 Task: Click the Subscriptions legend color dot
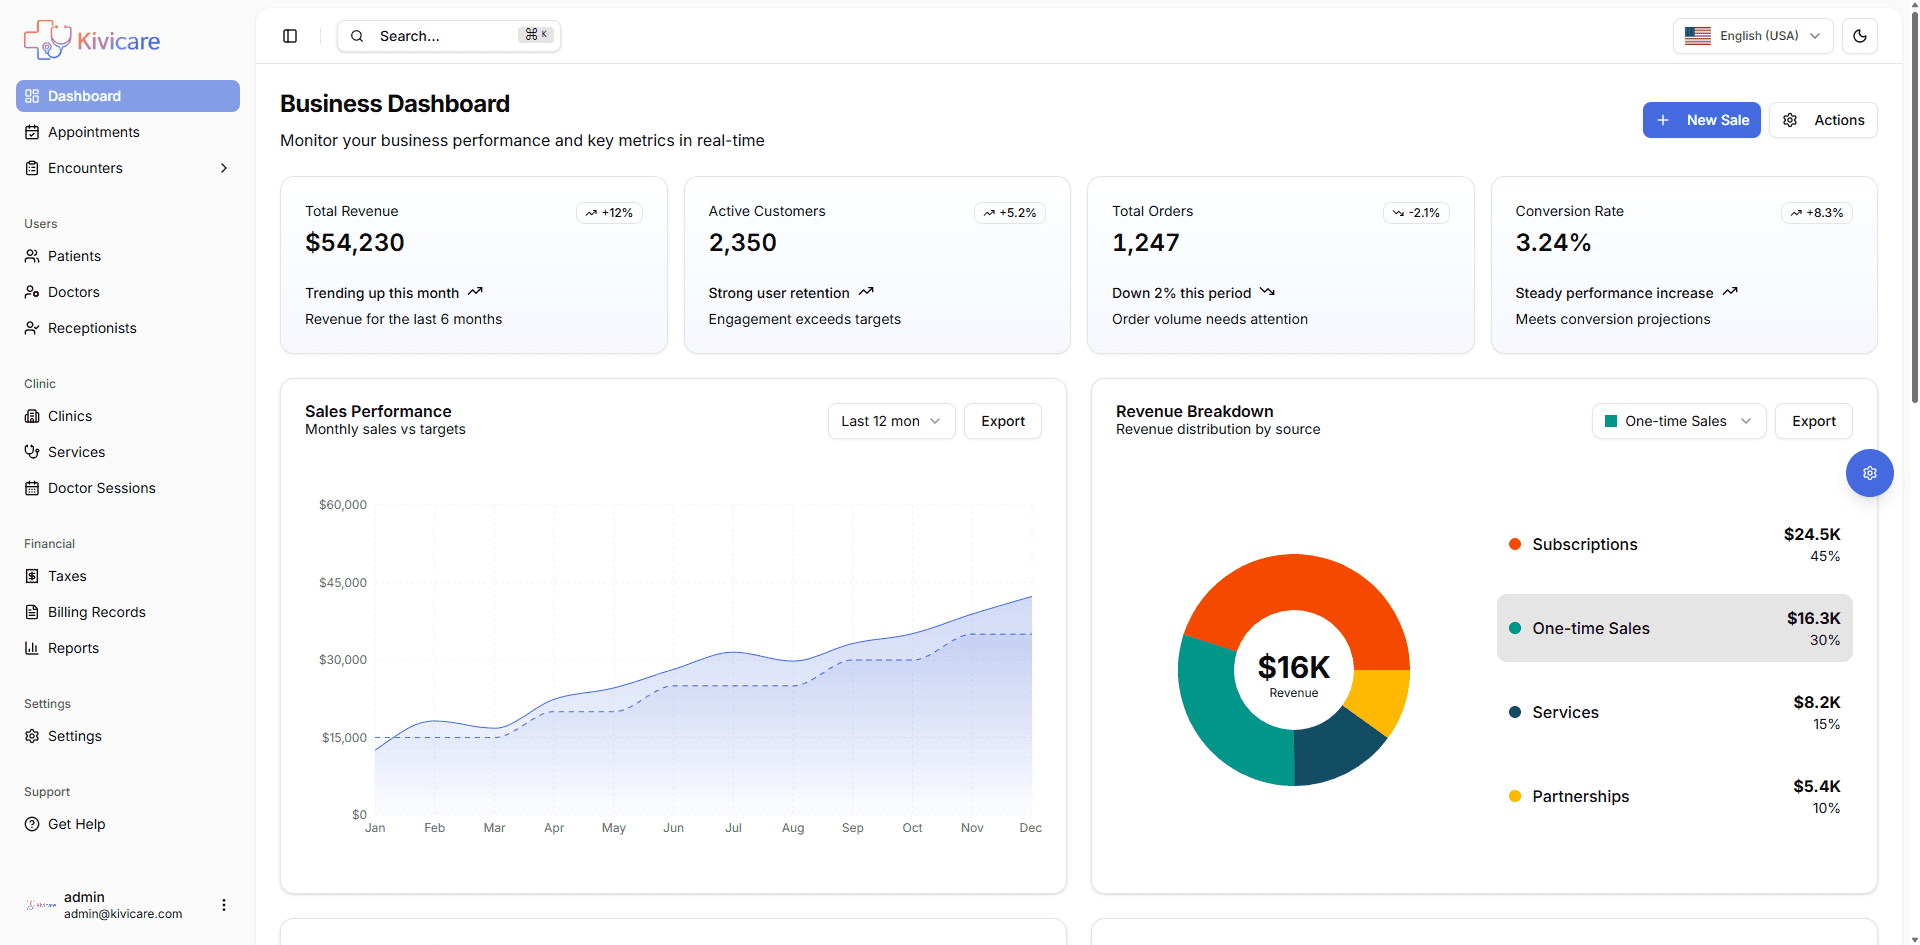tap(1515, 544)
